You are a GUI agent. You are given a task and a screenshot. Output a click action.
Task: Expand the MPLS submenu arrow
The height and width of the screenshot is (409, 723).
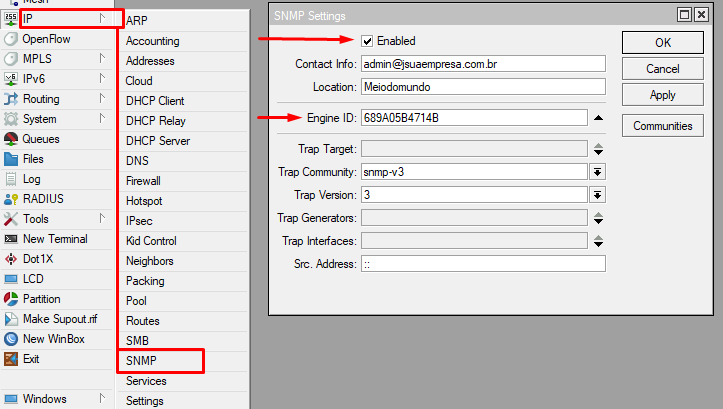(x=102, y=58)
